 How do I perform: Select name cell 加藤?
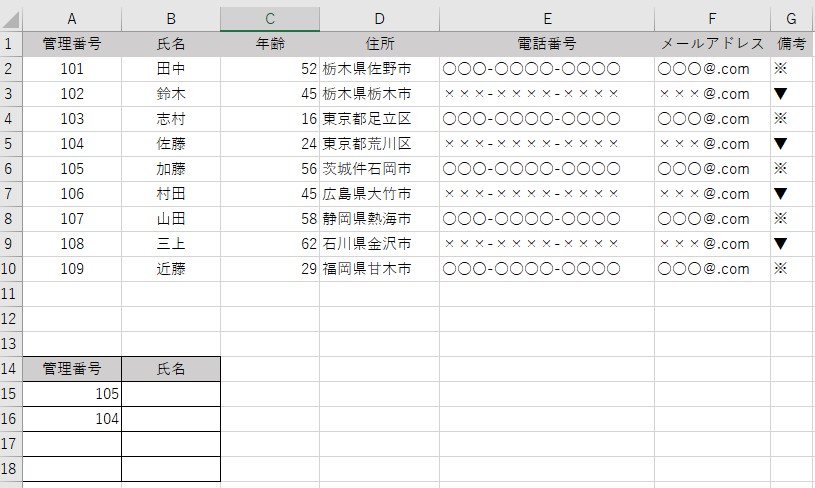[171, 169]
